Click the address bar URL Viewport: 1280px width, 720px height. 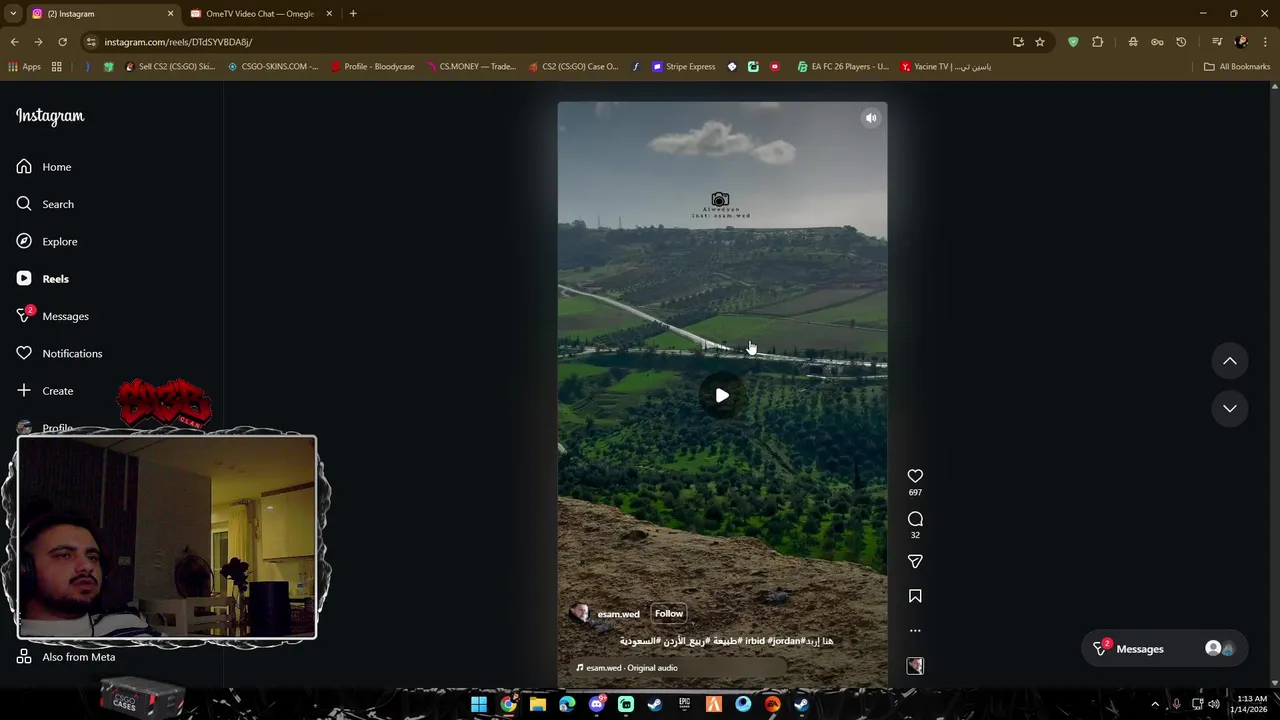tap(178, 42)
